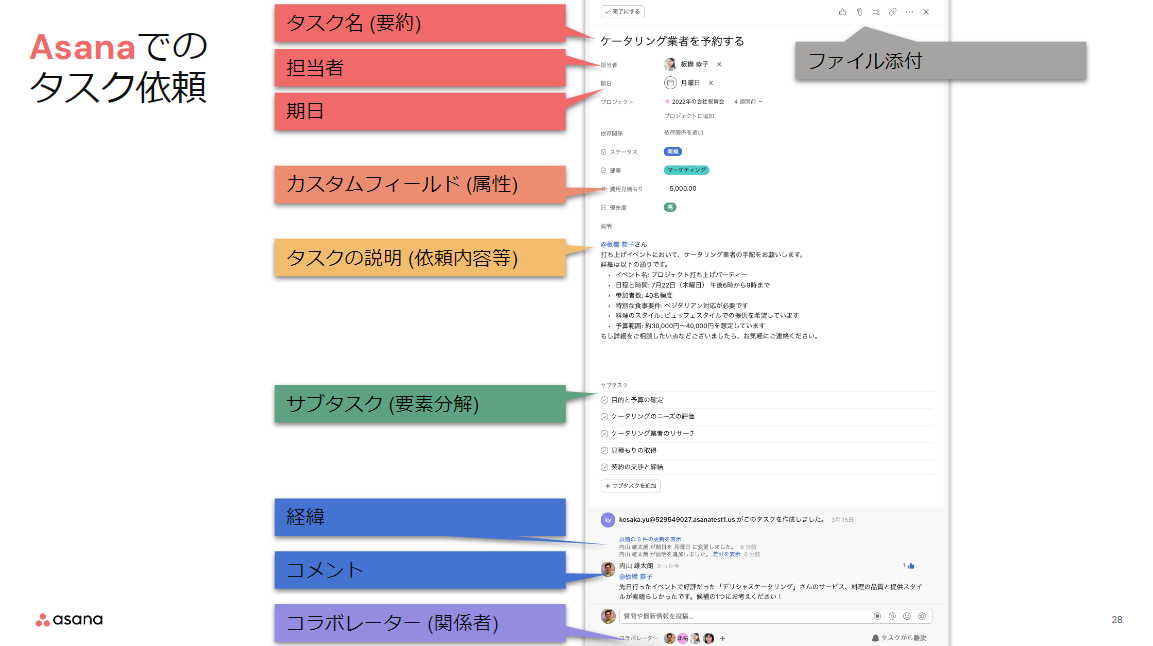Attach a file using the paperclip icon
The height and width of the screenshot is (646, 1153).
859,12
